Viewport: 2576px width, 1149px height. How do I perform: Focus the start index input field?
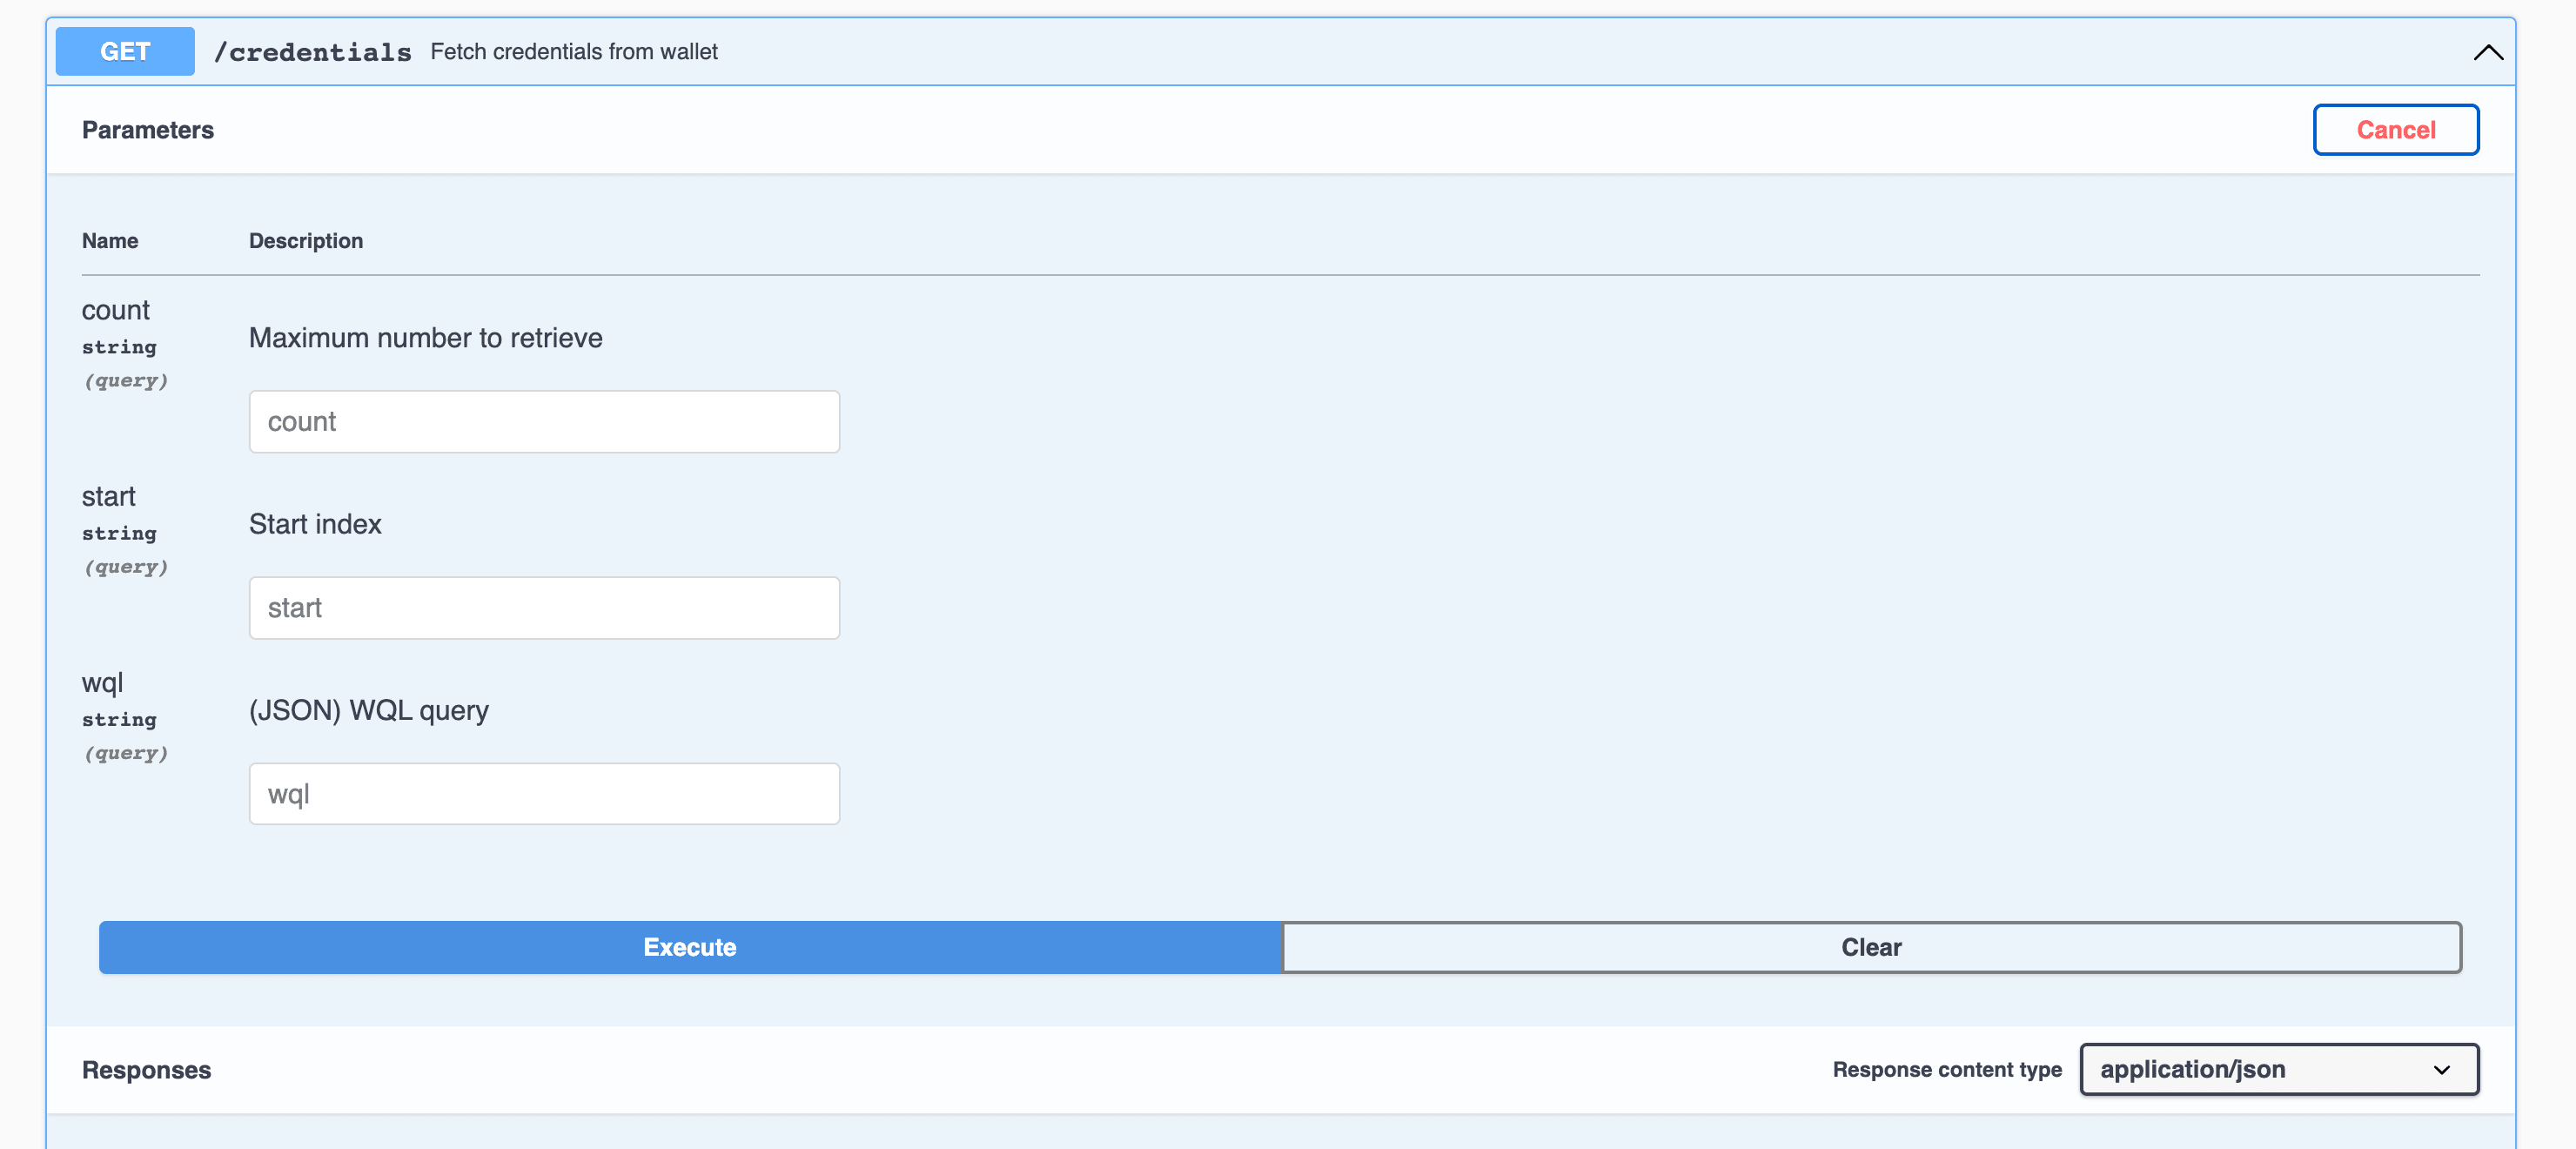pos(543,607)
